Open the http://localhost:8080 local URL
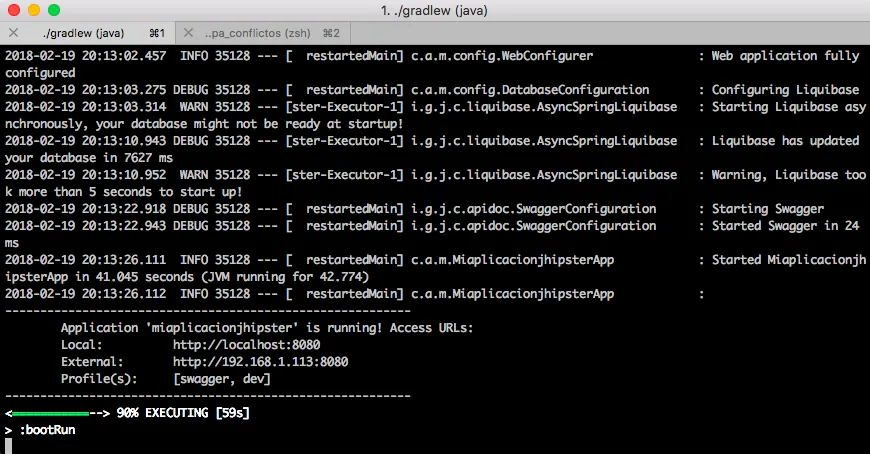This screenshot has width=870, height=454. tap(246, 345)
